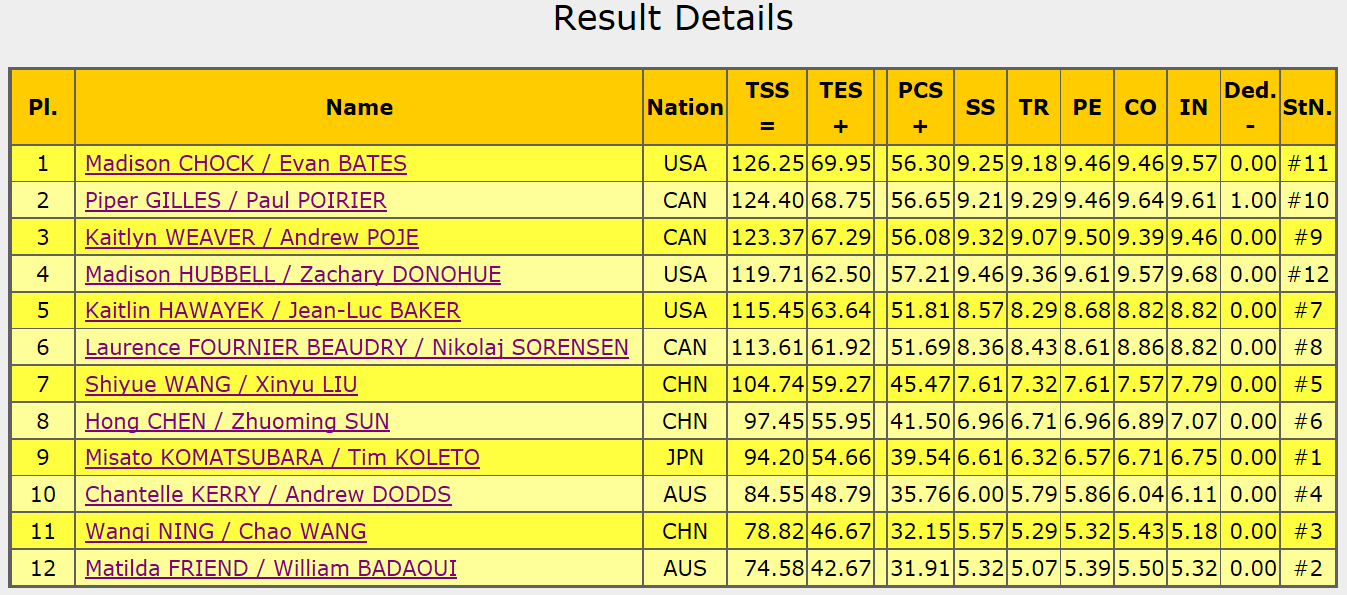The height and width of the screenshot is (595, 1347).
Task: Open Madison HUBBELL / Zachary DONOHUE page
Action: click(x=293, y=274)
